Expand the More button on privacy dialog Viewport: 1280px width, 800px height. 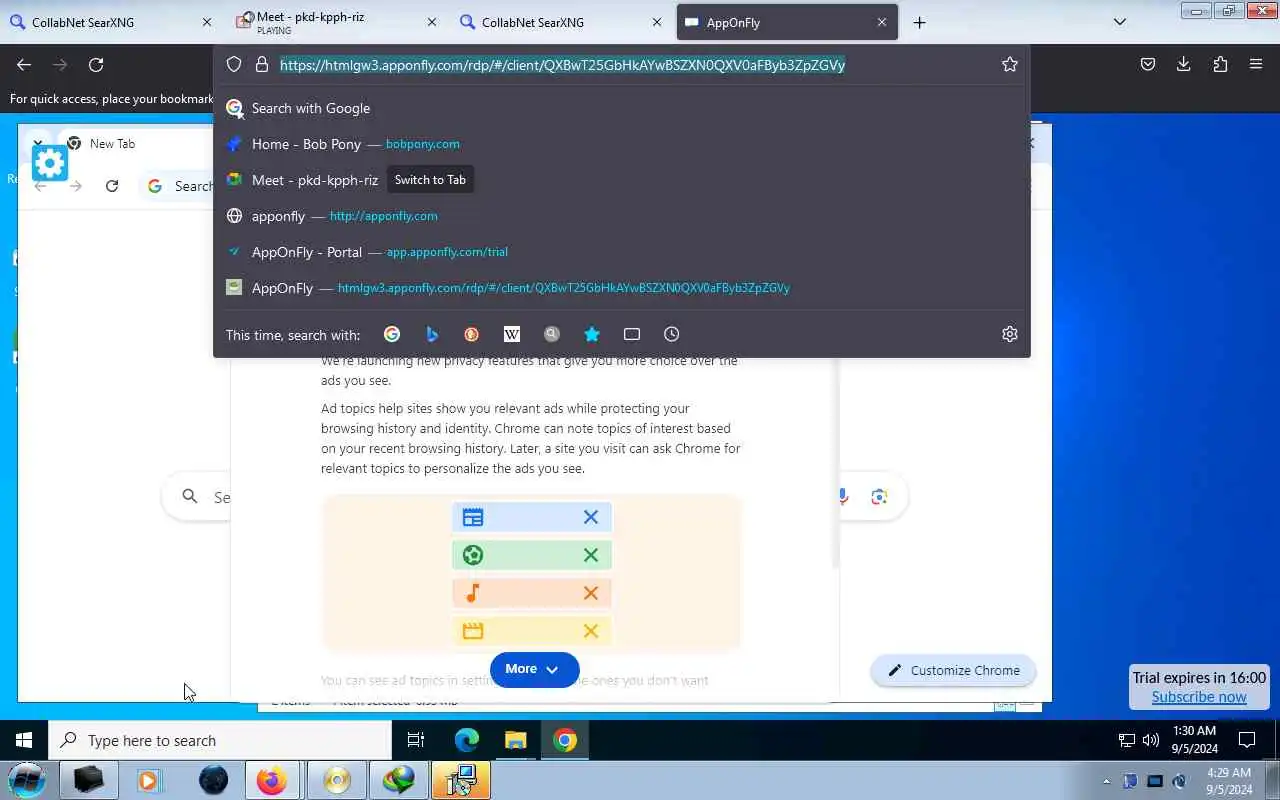click(534, 669)
